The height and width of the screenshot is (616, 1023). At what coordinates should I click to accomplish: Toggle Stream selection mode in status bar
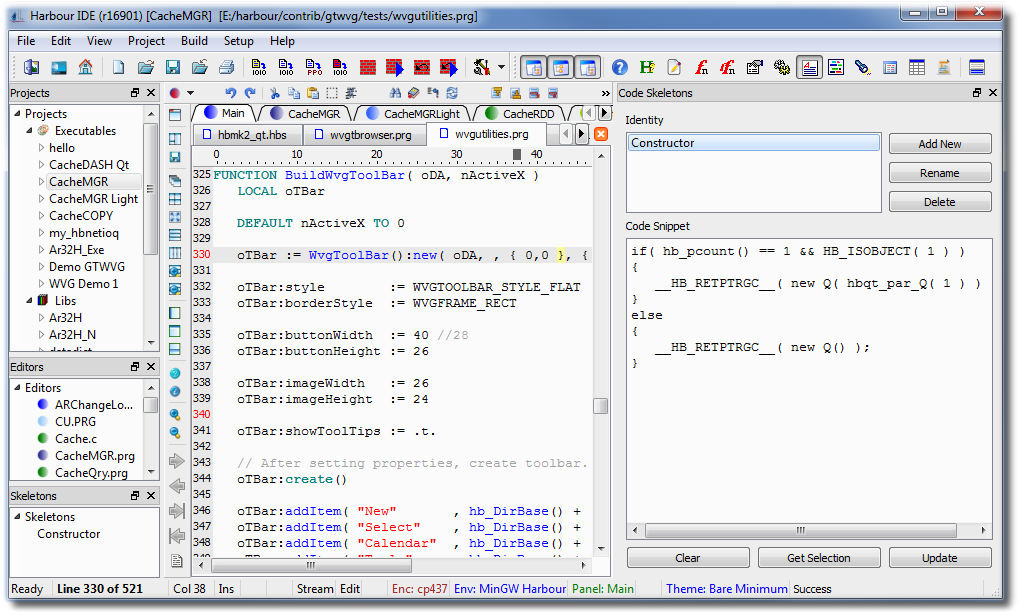coord(314,589)
